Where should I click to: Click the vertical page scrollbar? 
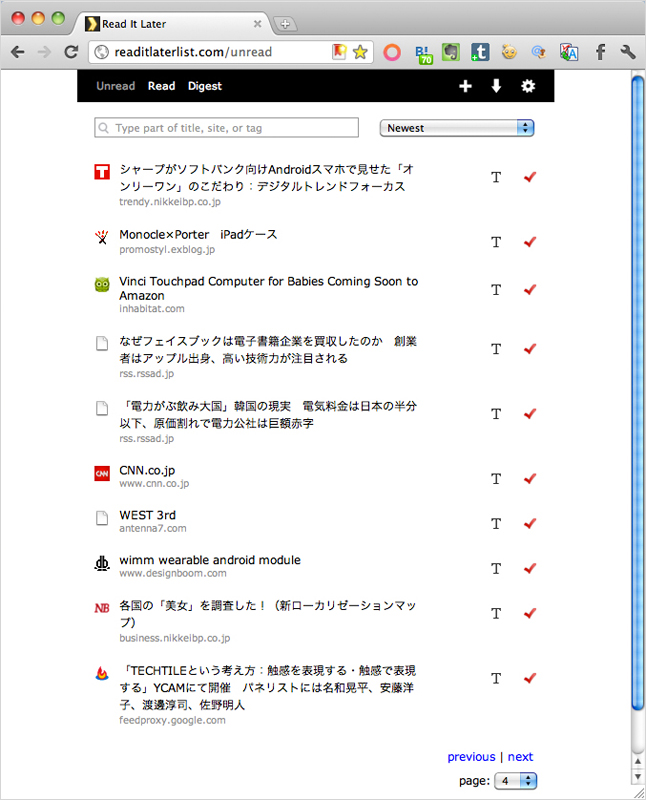[638, 400]
